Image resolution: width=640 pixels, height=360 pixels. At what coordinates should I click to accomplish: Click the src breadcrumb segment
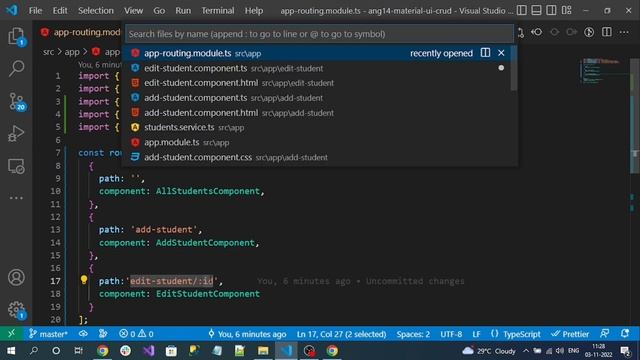(x=49, y=52)
